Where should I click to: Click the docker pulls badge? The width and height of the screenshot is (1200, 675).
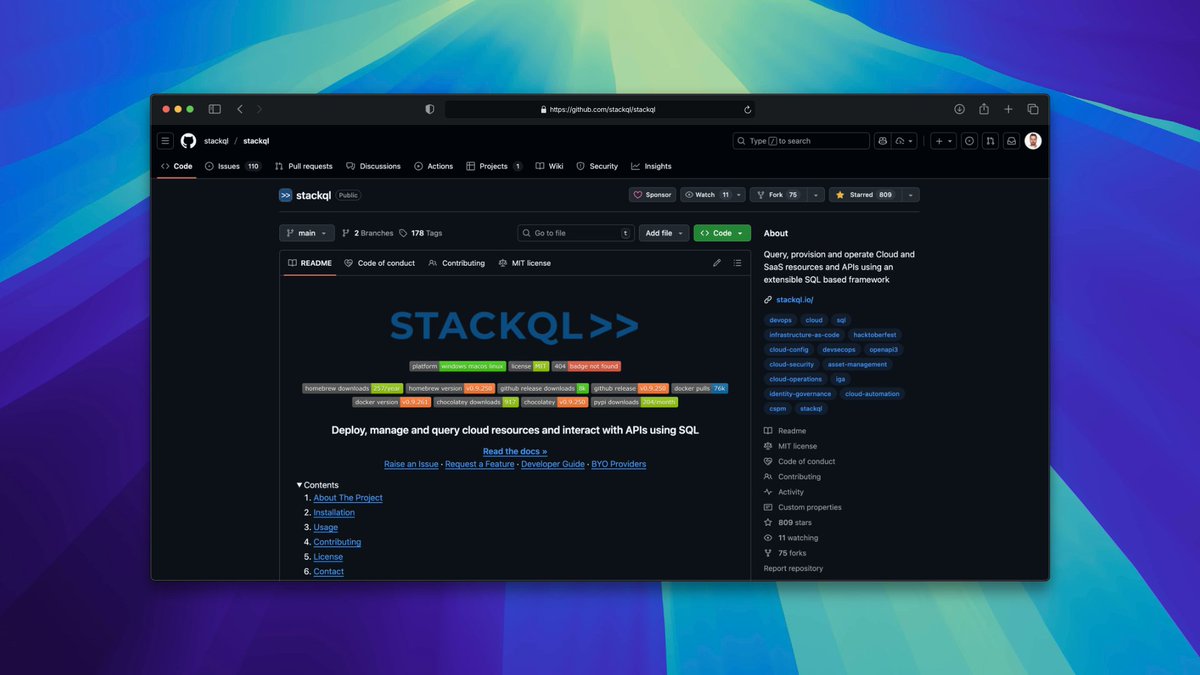[700, 388]
